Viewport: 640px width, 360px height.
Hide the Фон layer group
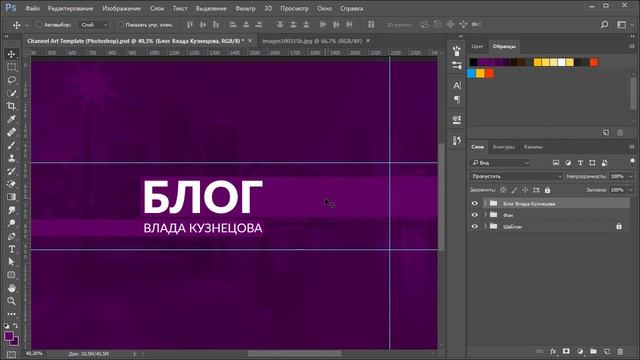pyautogui.click(x=474, y=215)
